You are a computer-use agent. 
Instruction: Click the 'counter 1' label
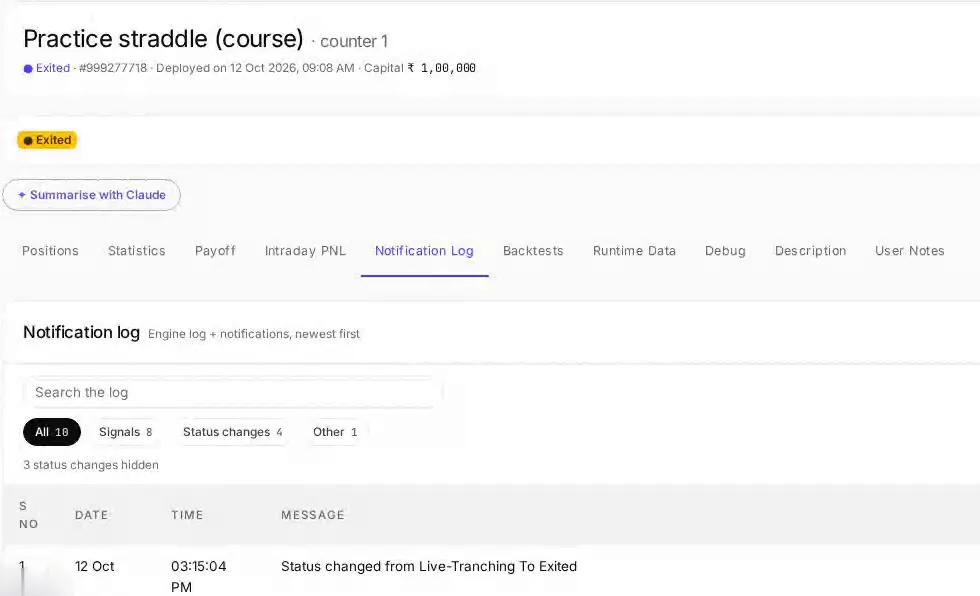(354, 41)
